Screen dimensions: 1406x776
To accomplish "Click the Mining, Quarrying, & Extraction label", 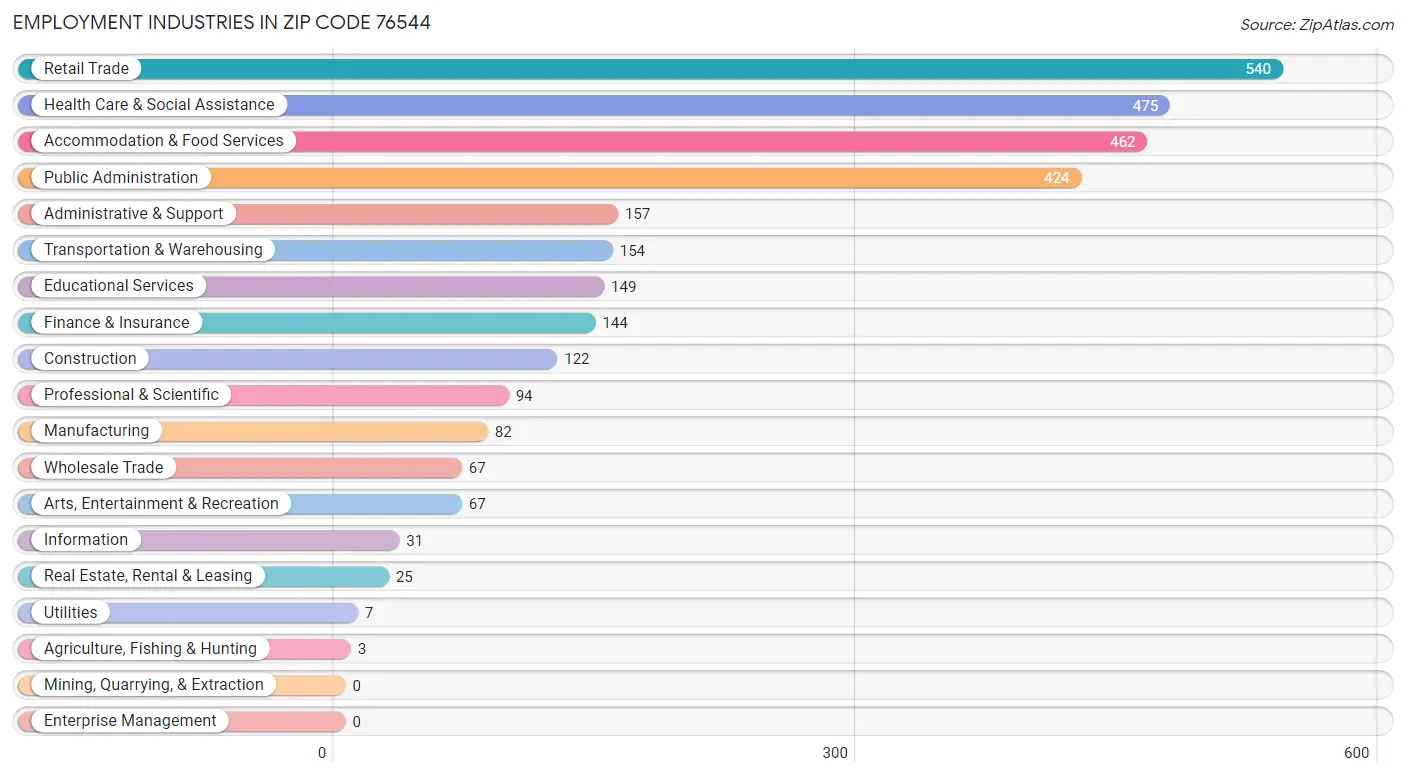I will 154,685.
